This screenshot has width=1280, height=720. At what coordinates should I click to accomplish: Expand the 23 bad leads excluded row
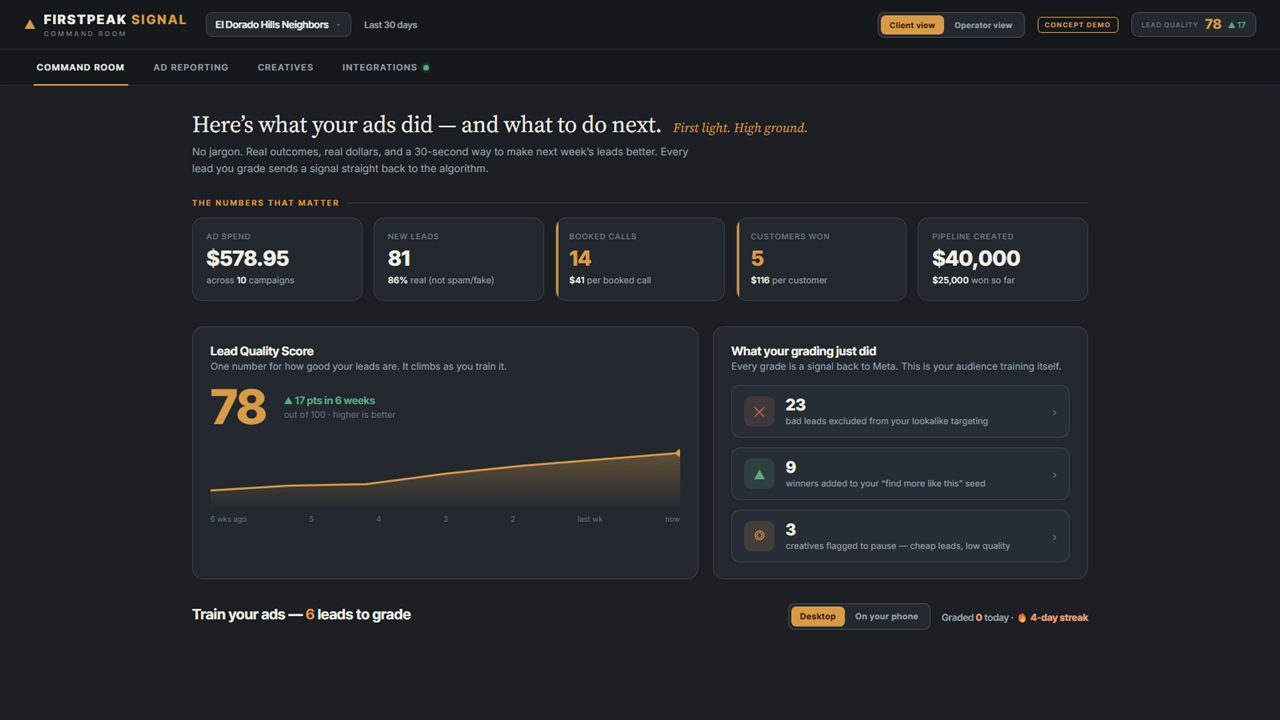(900, 412)
